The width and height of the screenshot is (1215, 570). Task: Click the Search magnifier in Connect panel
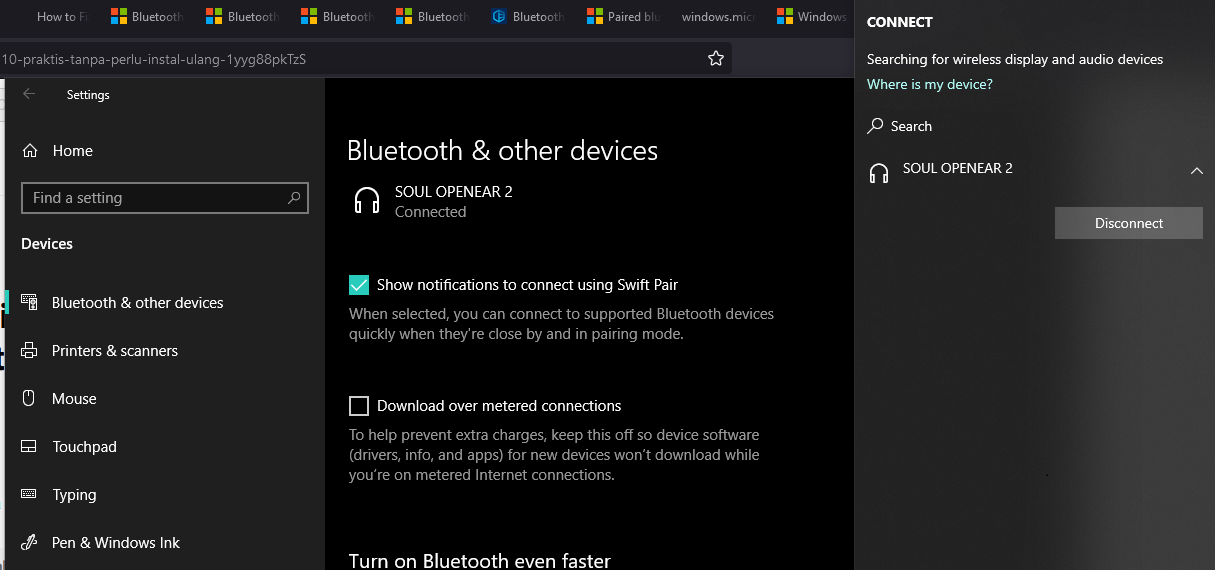875,126
